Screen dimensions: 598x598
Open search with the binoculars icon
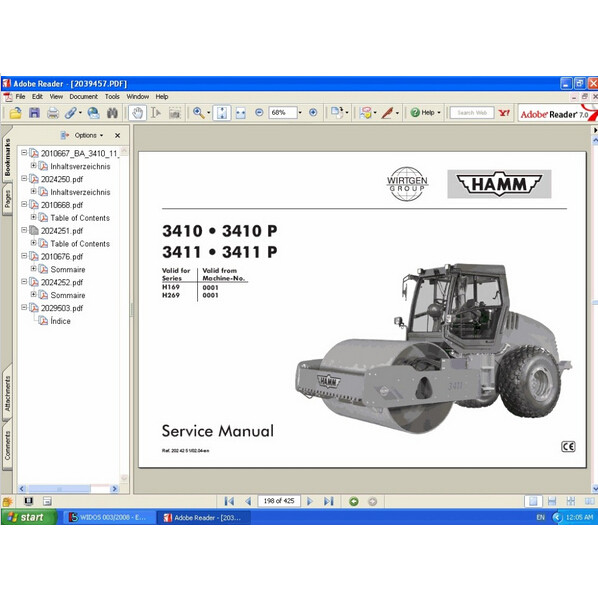(112, 113)
